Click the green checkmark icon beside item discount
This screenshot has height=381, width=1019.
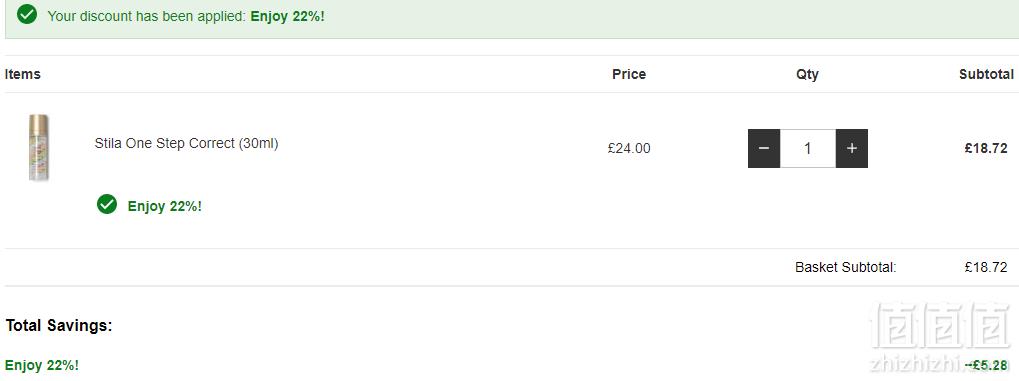pyautogui.click(x=107, y=204)
